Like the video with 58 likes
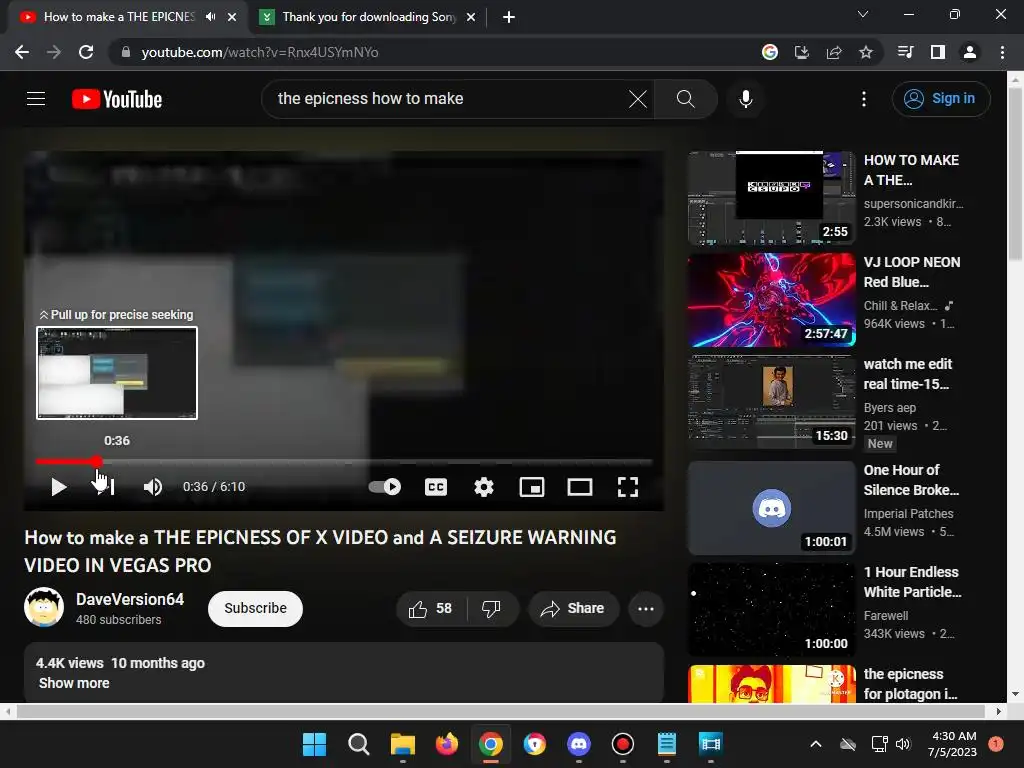 click(430, 609)
